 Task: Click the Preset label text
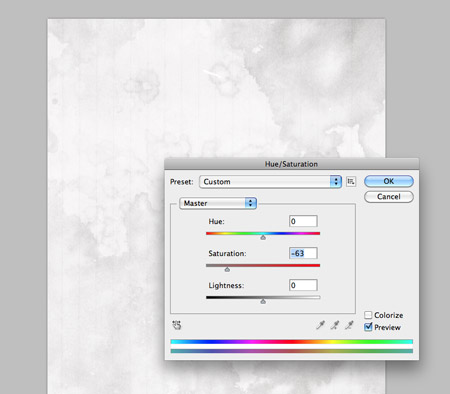(x=182, y=182)
